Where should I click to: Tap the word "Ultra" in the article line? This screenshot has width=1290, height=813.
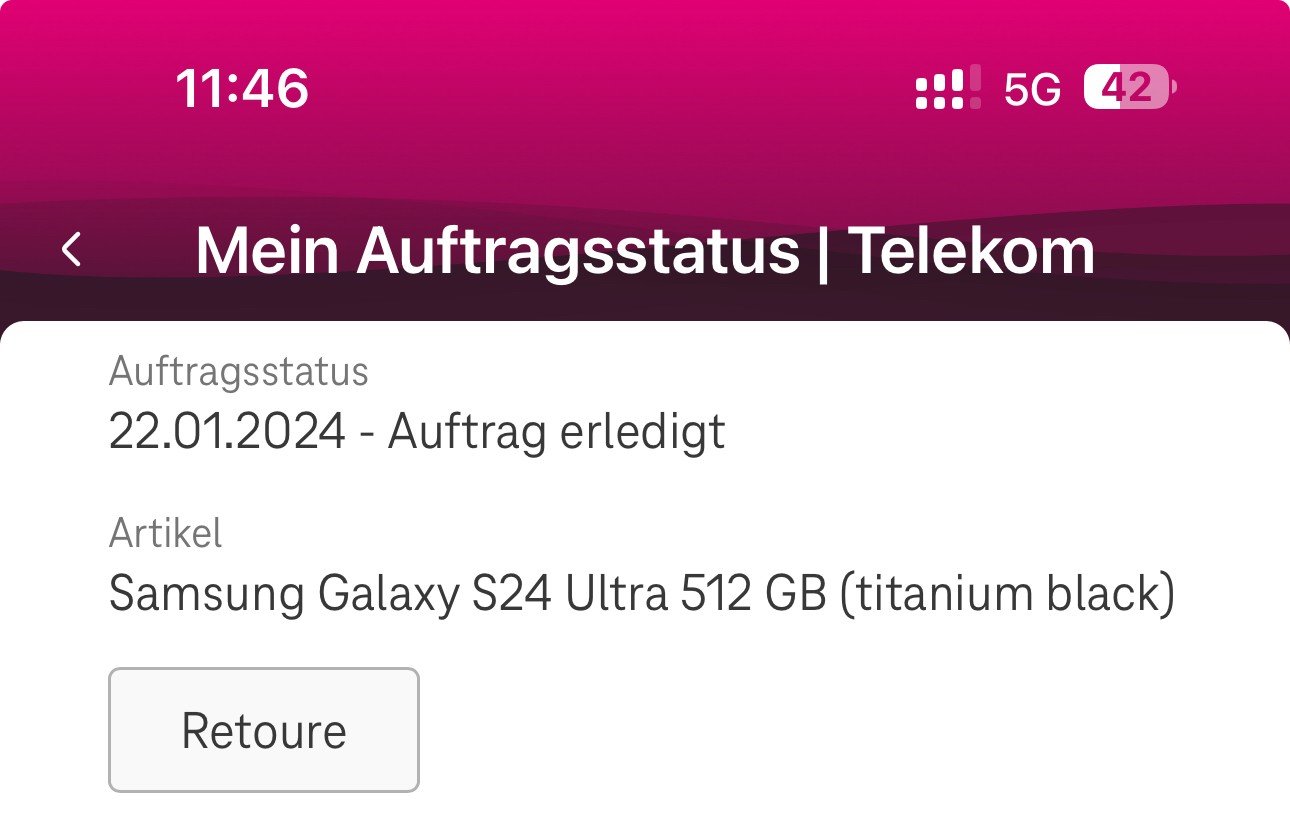pyautogui.click(x=617, y=594)
